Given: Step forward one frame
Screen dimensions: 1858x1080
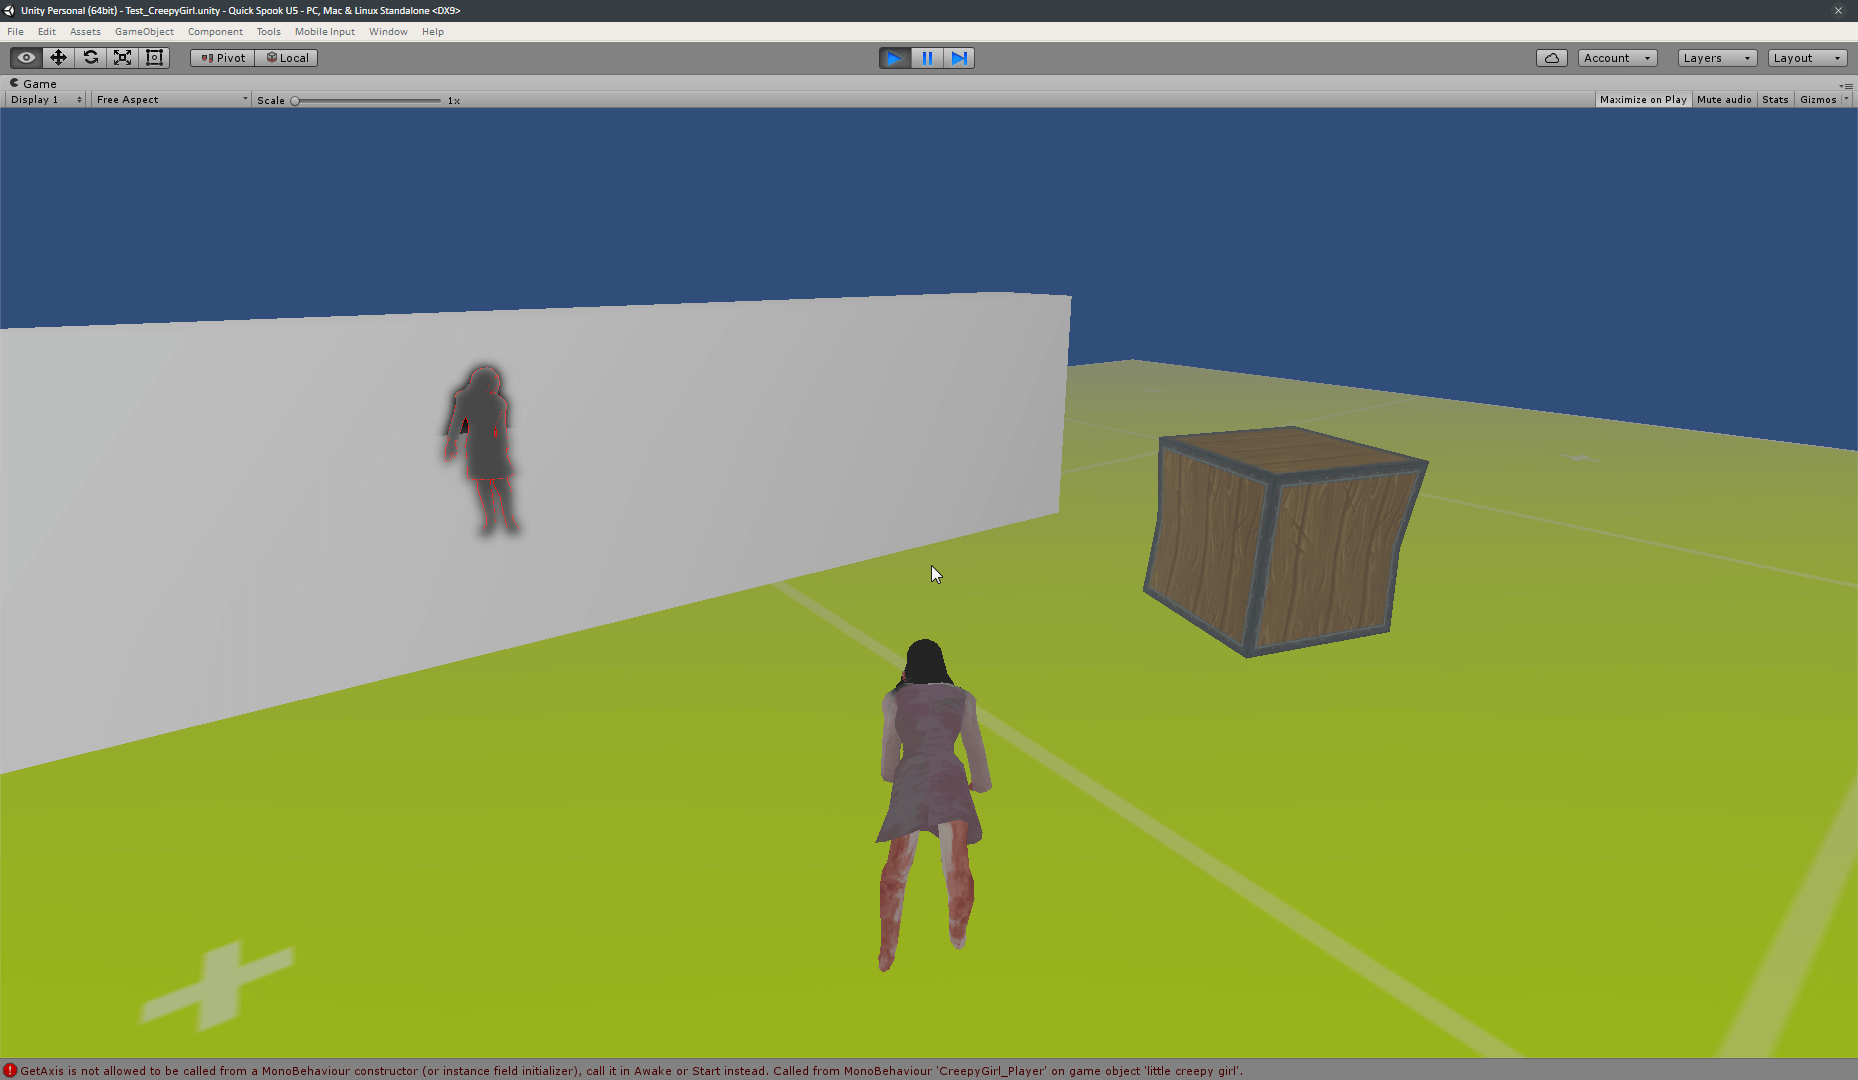Looking at the screenshot, I should 959,58.
